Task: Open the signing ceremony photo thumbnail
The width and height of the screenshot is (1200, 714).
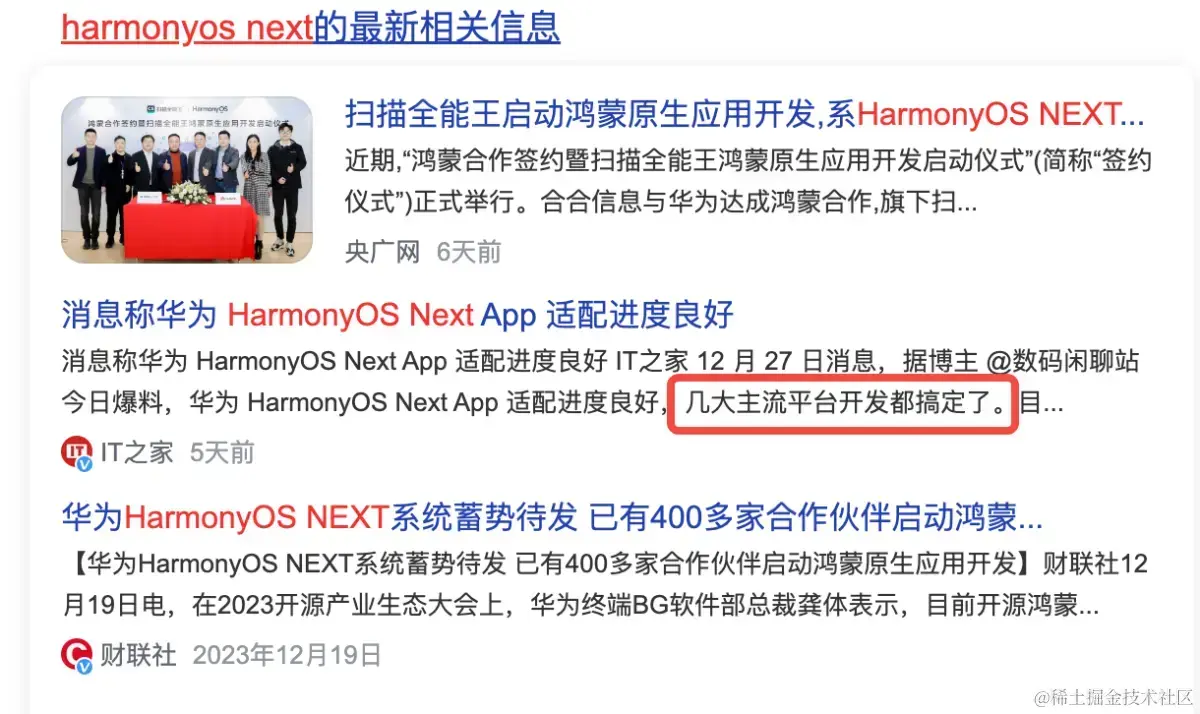Action: 187,180
